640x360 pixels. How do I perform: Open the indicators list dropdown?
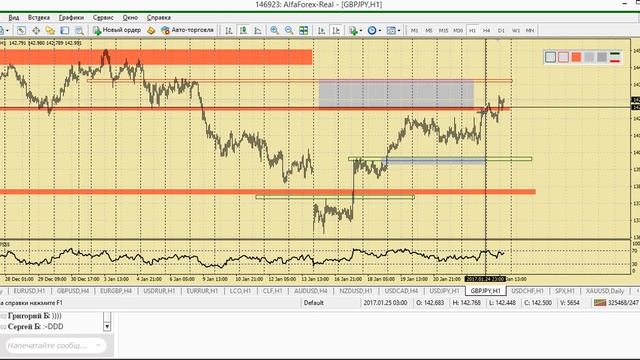(356, 31)
